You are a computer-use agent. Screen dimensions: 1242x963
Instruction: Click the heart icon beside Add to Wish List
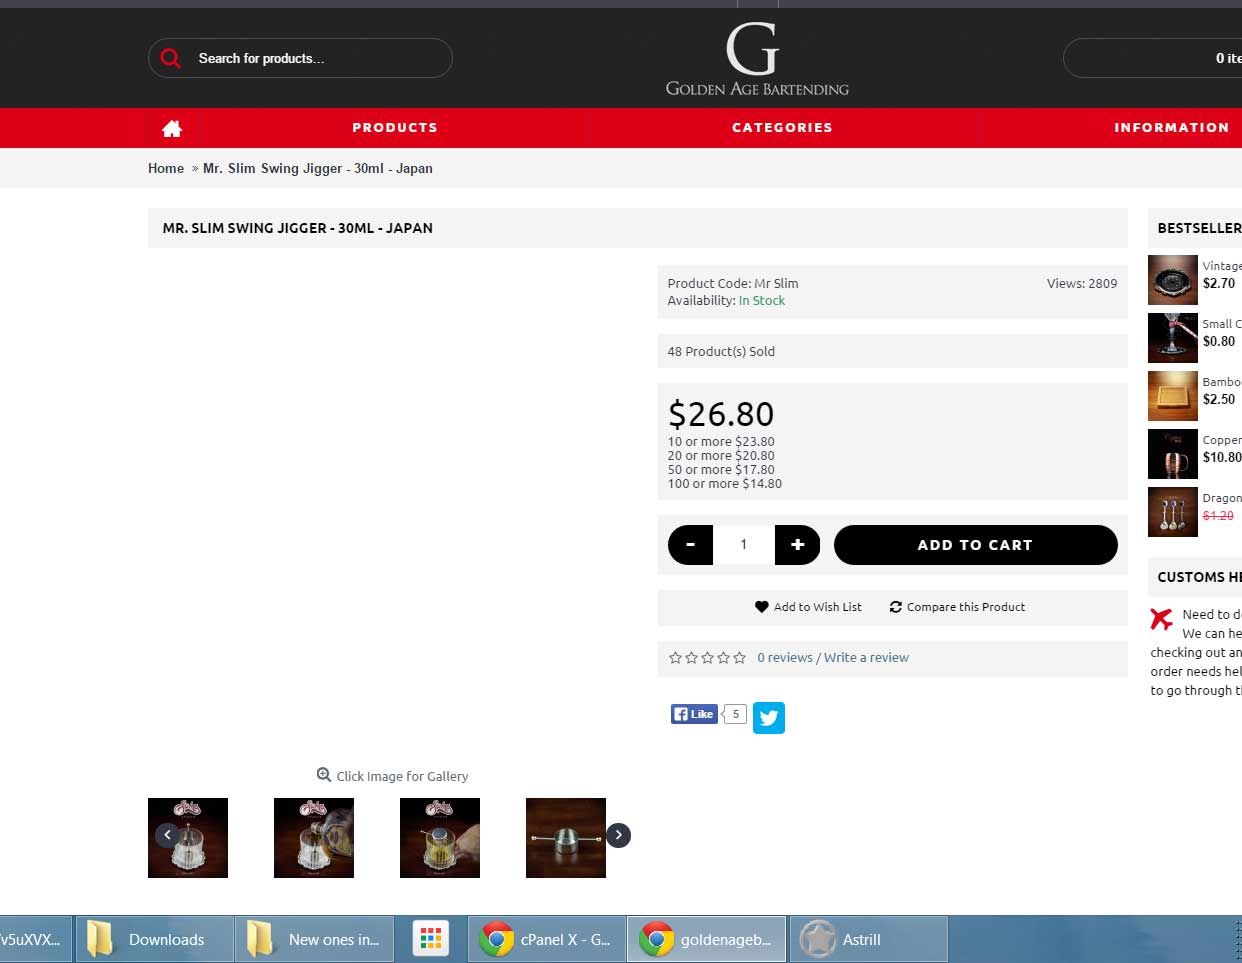[x=762, y=607]
